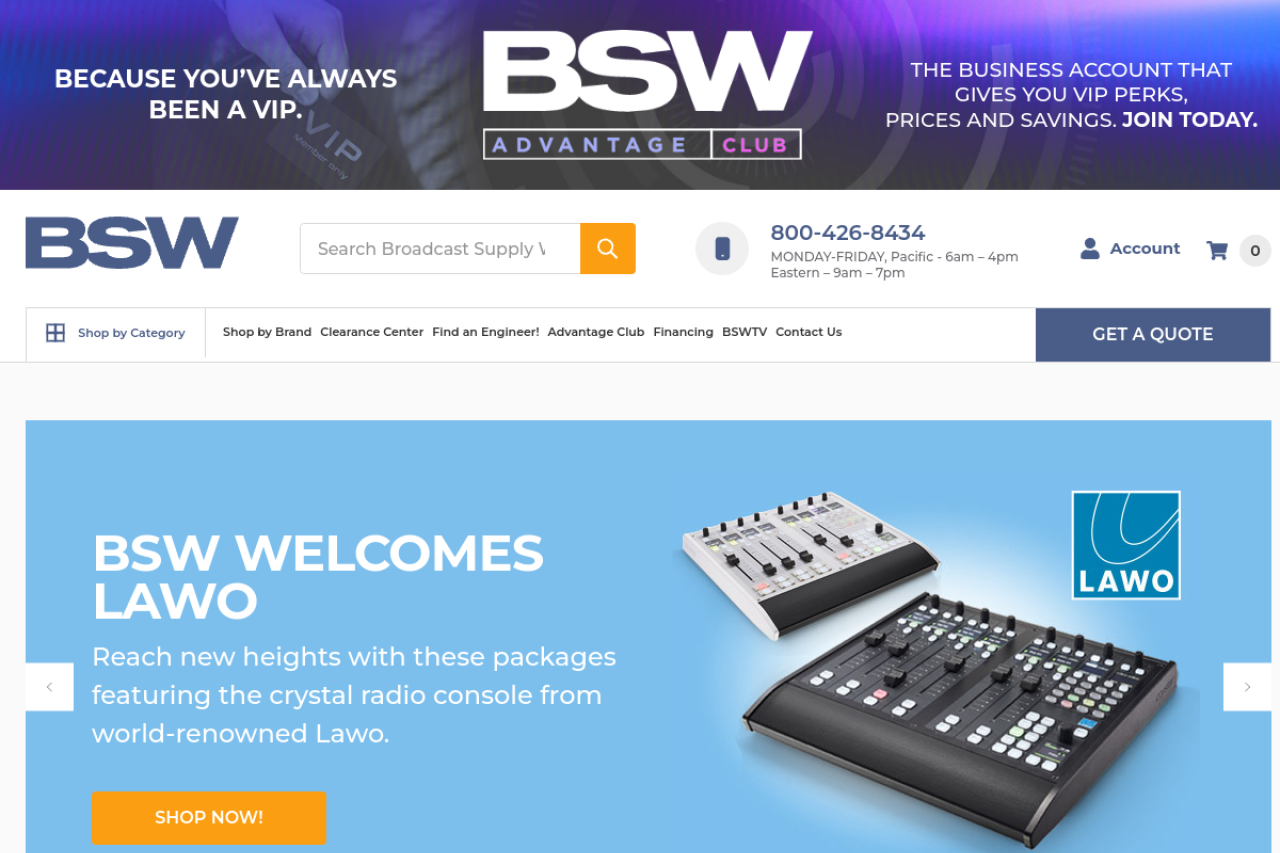The image size is (1280, 853).
Task: Open the Shop by Category grid icon
Action: pos(55,333)
